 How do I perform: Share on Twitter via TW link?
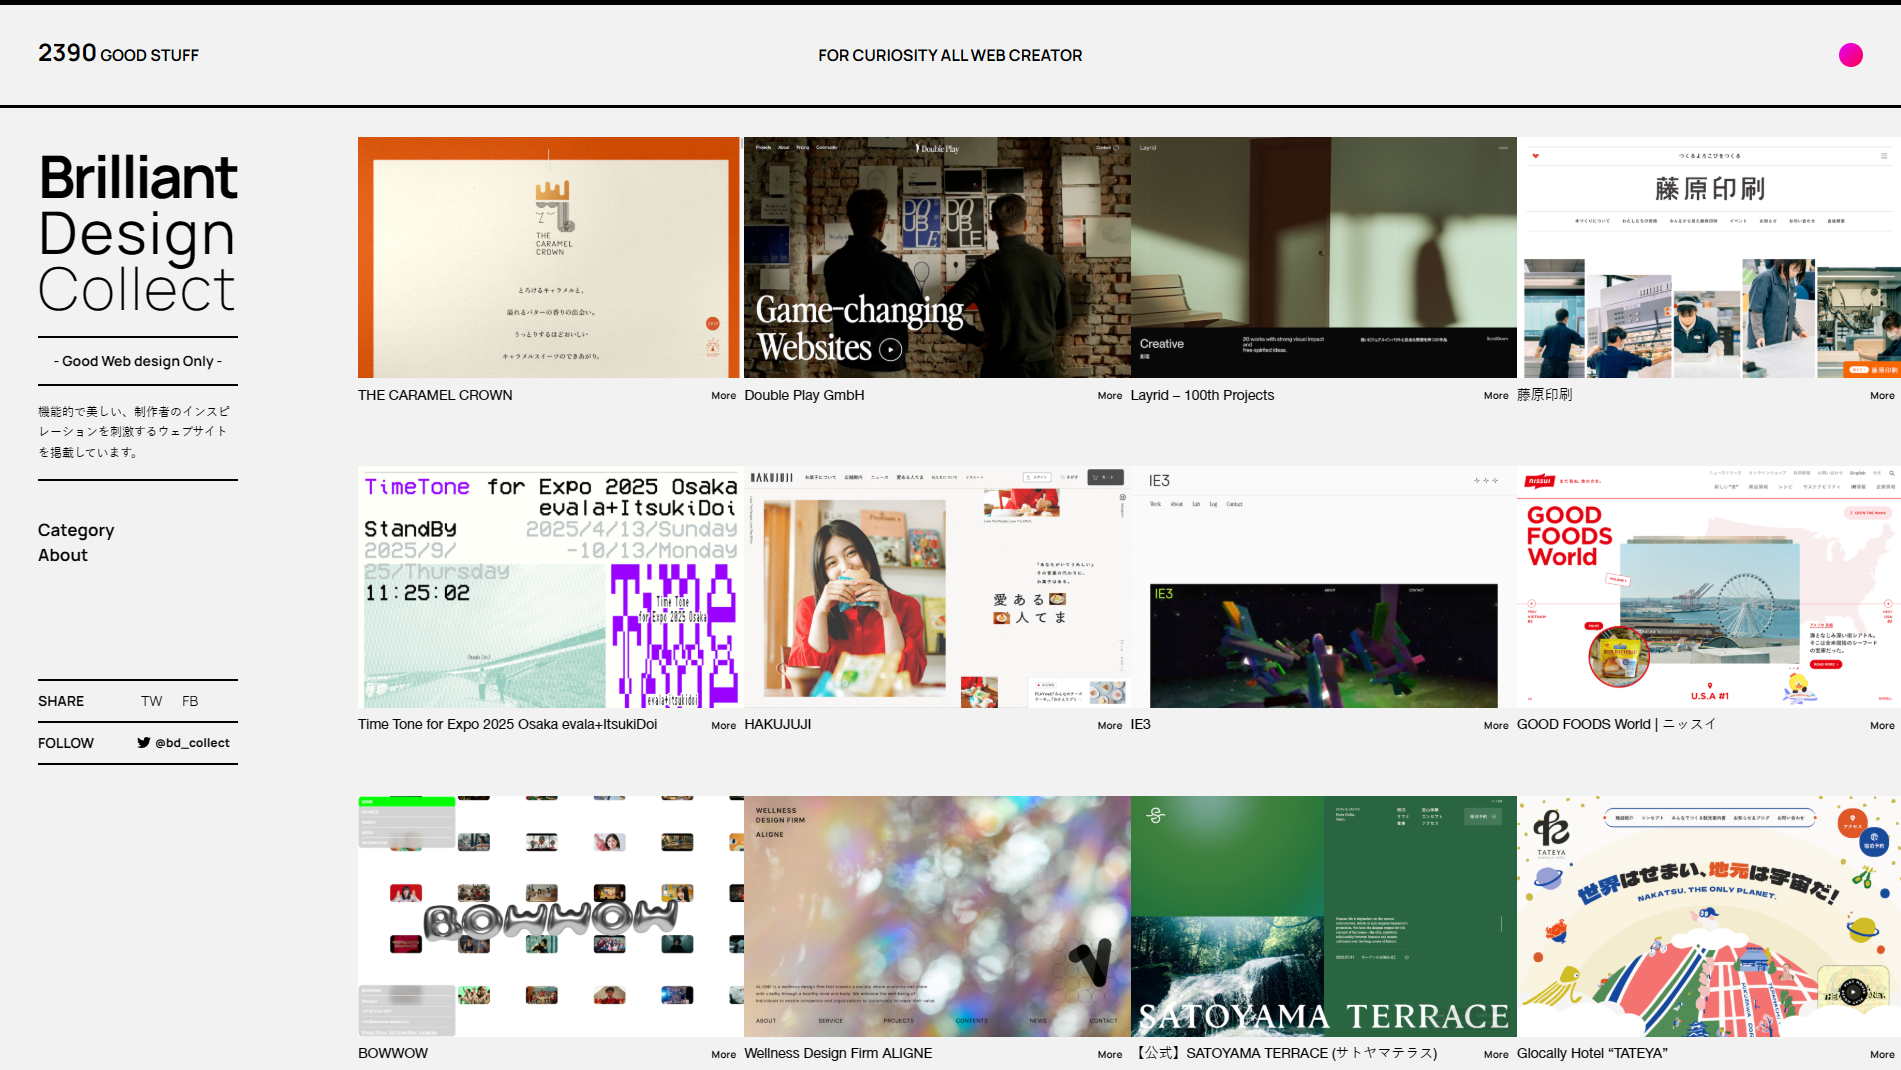pyautogui.click(x=151, y=701)
